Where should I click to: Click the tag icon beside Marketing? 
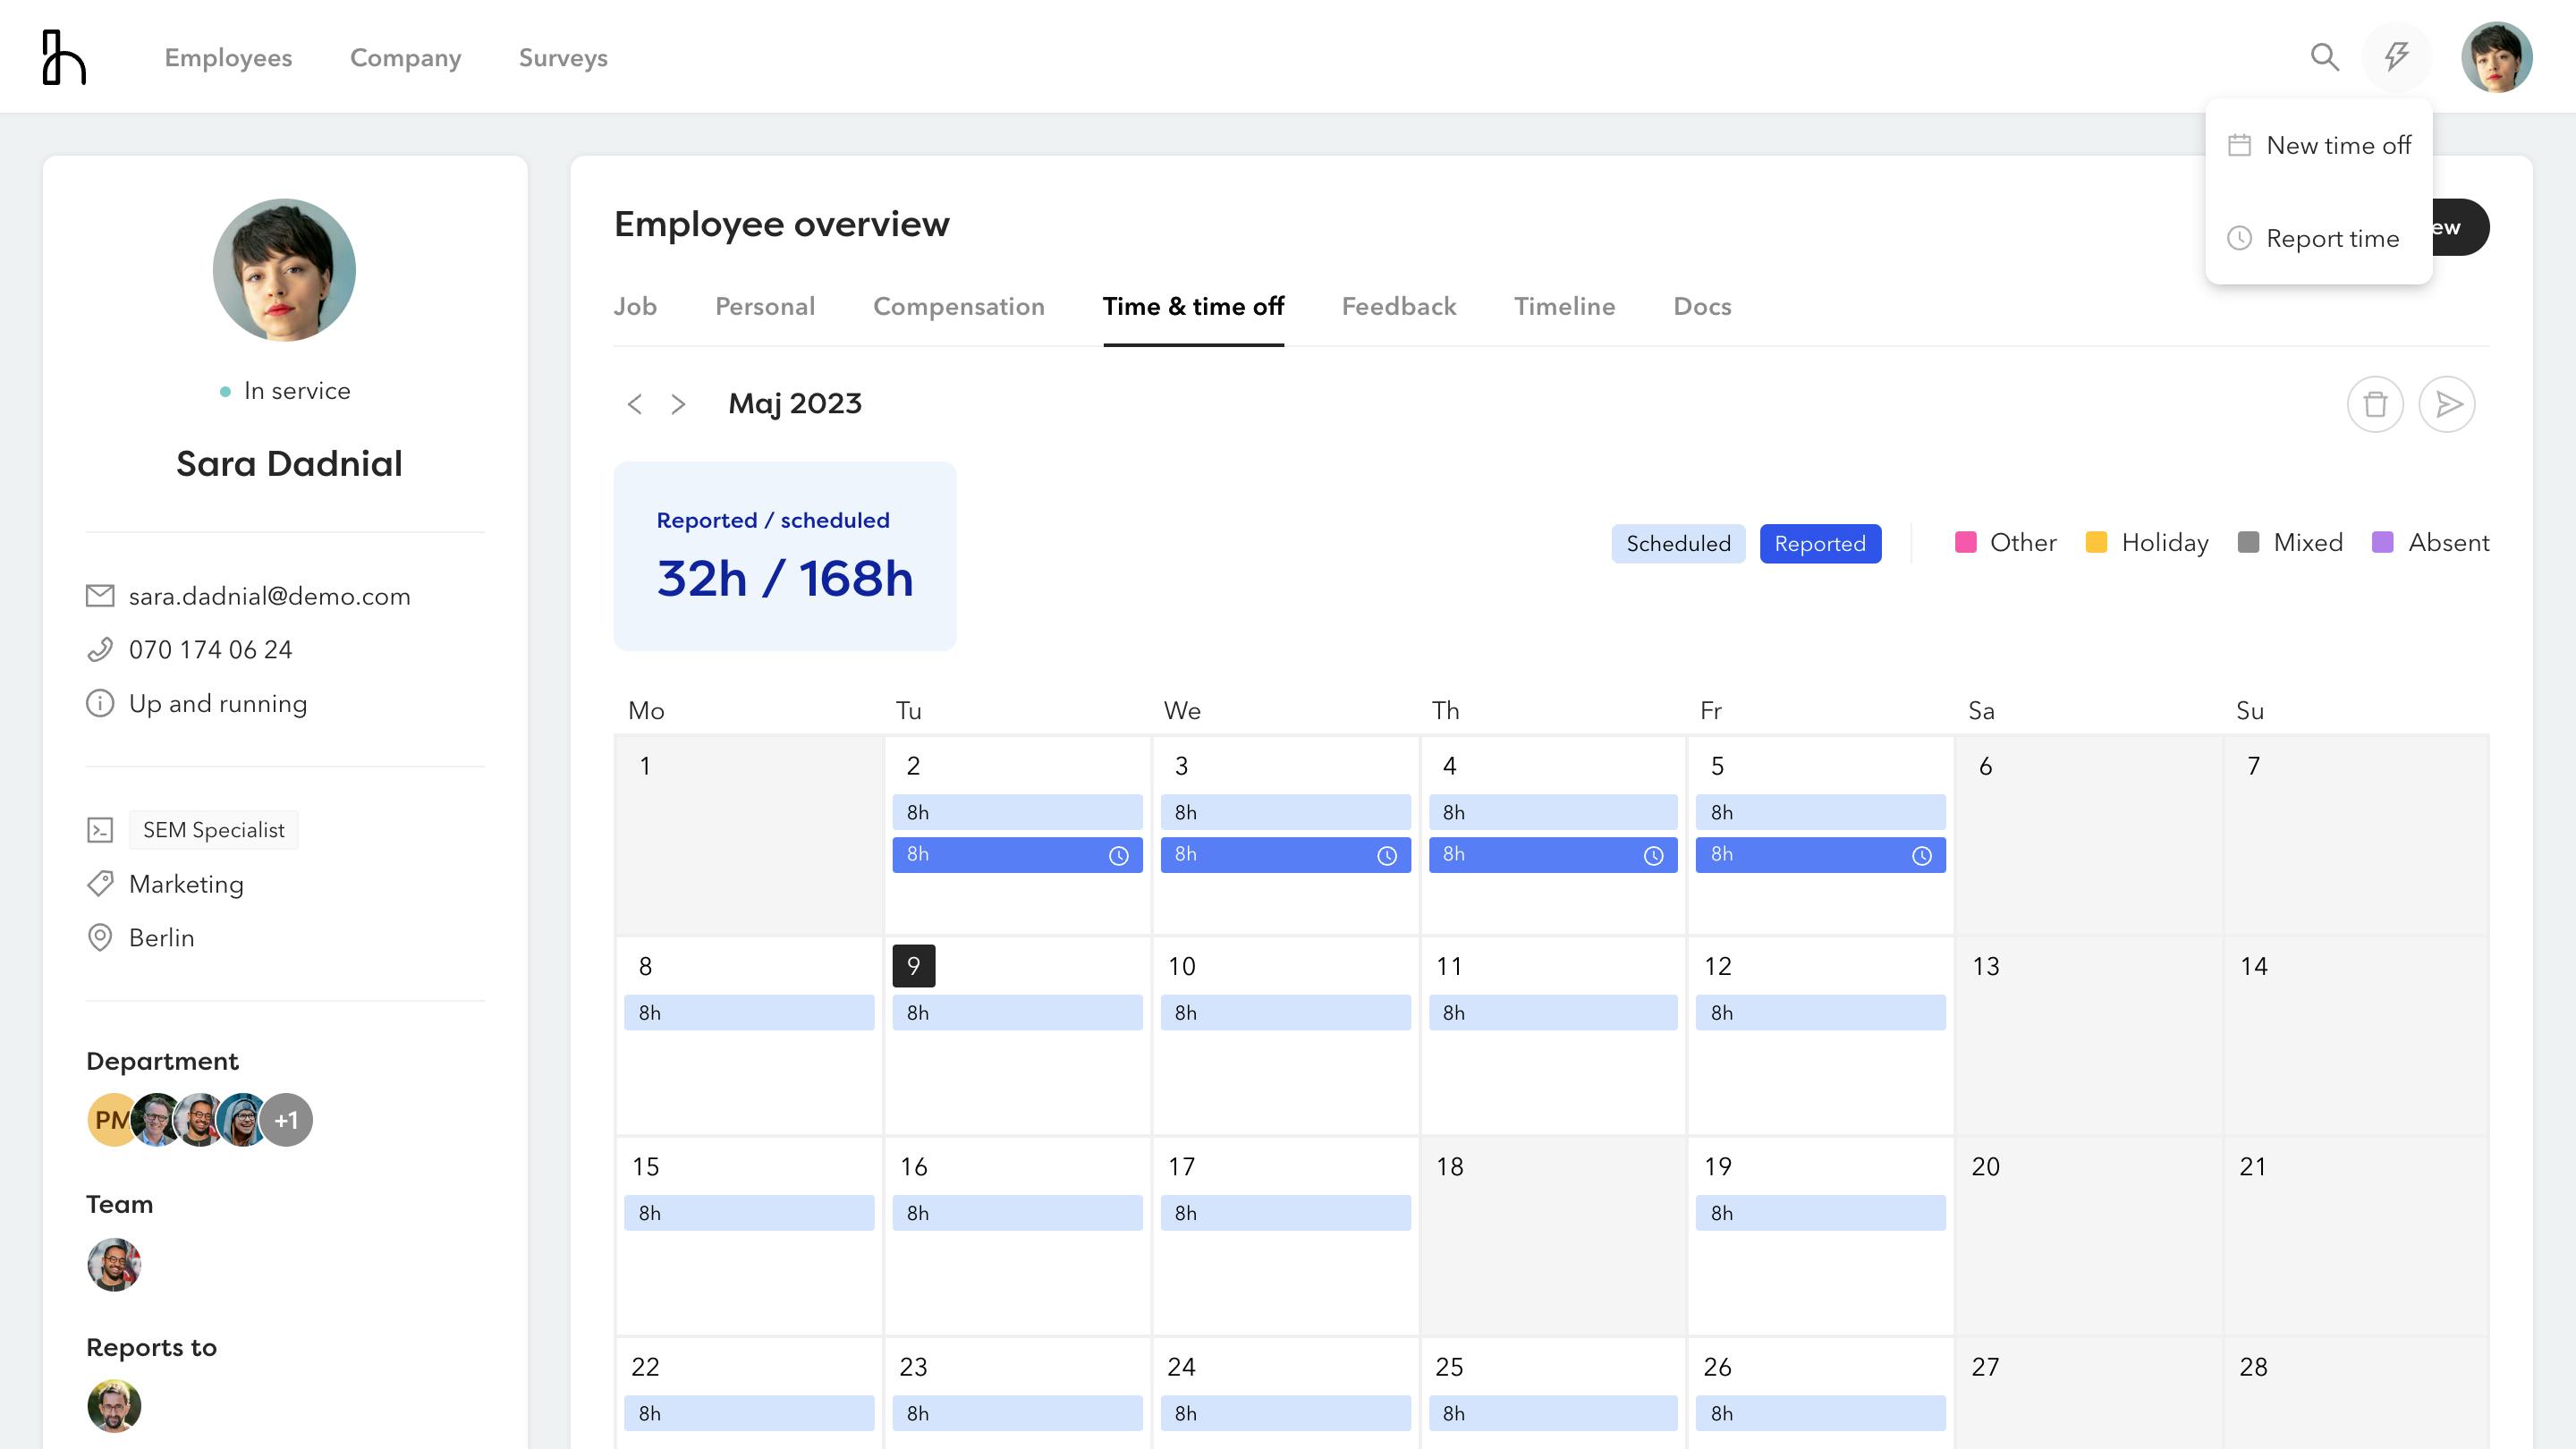pyautogui.click(x=100, y=884)
